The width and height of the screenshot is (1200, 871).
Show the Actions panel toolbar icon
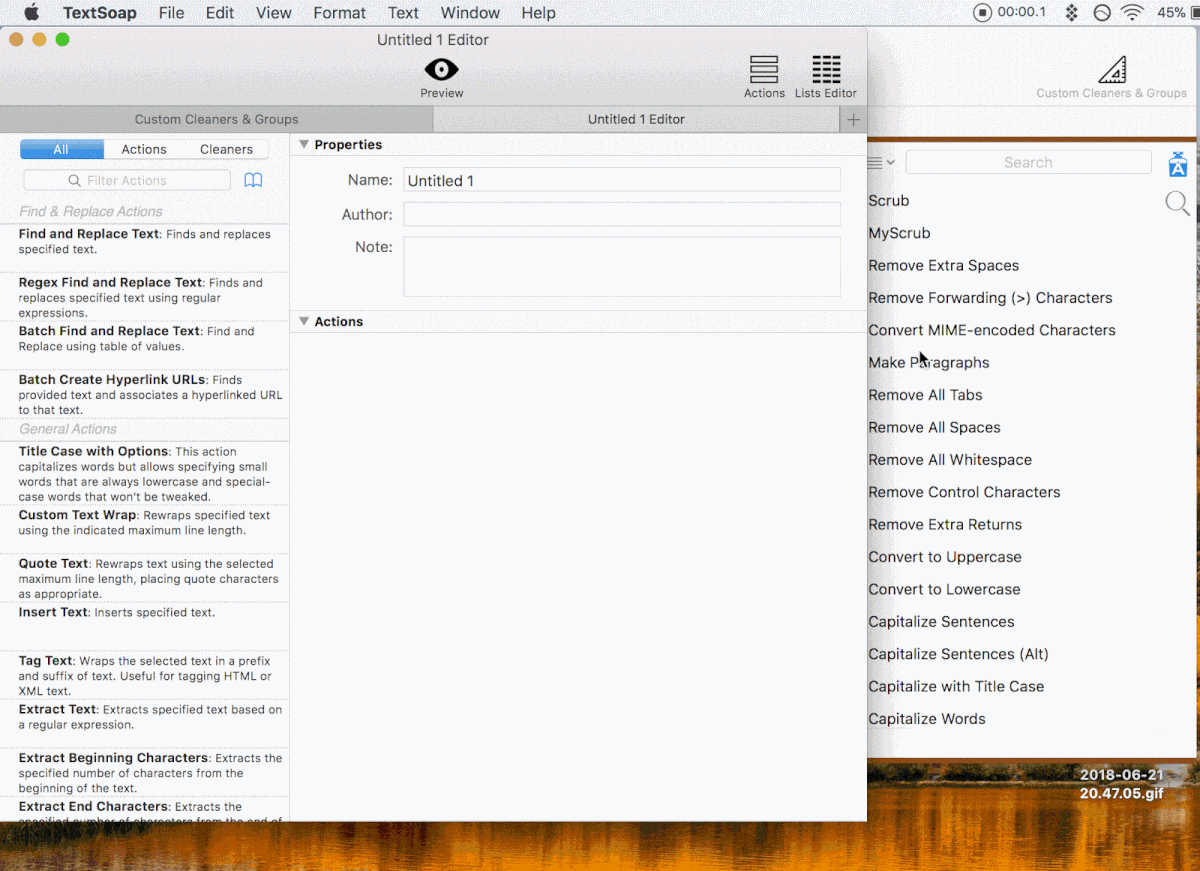764,69
